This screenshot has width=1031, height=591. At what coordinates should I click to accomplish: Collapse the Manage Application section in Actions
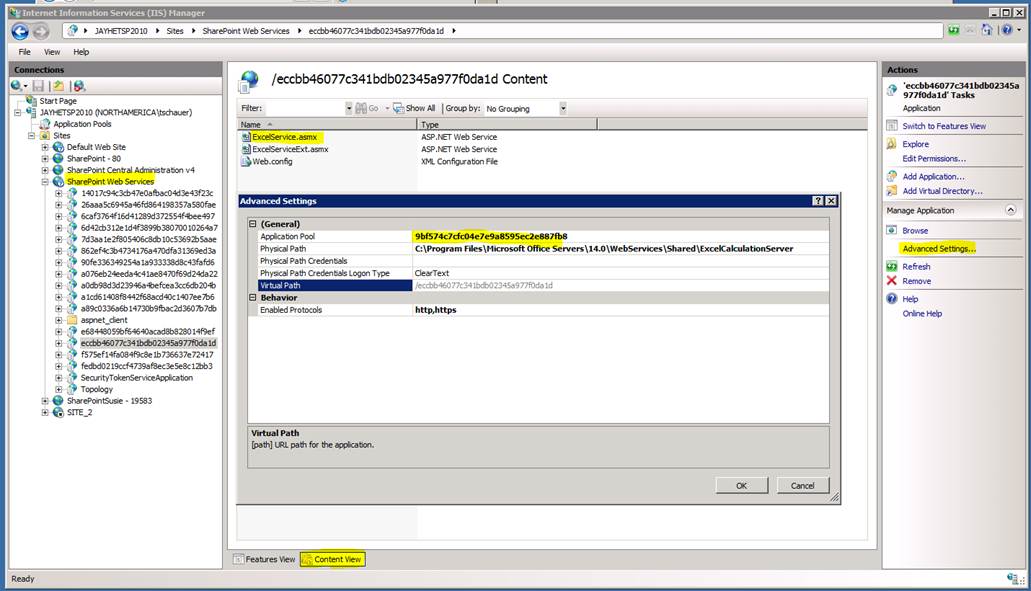(x=1011, y=210)
